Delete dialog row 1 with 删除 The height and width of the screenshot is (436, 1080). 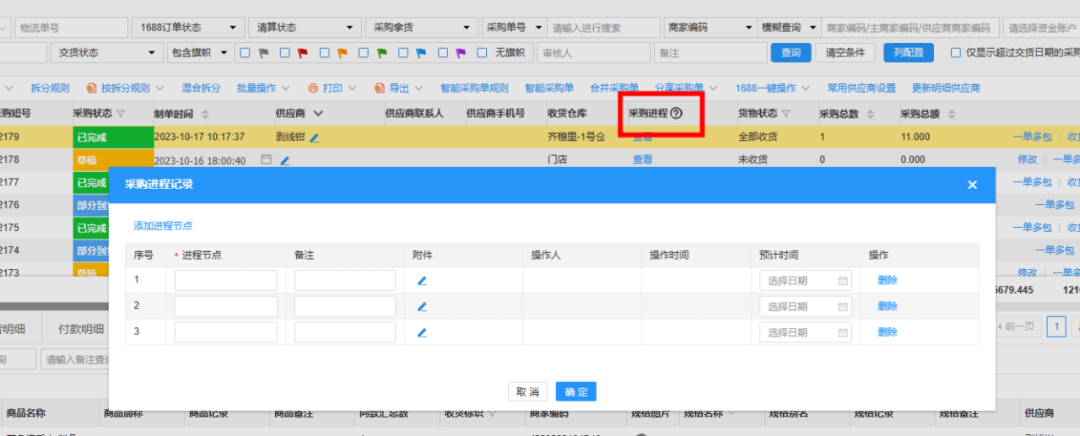(x=887, y=280)
